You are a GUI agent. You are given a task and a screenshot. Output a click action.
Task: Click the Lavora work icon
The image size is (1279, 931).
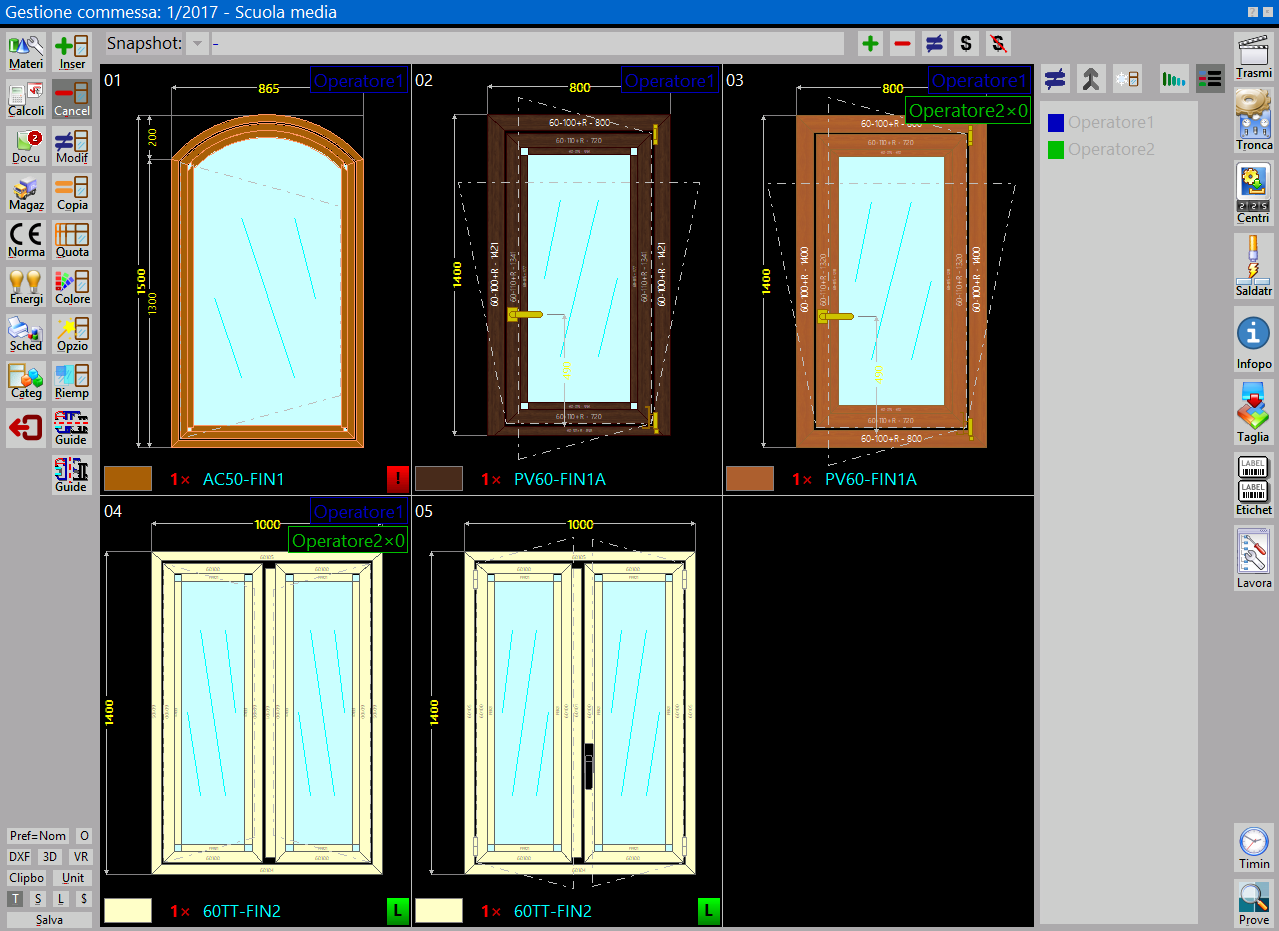1254,558
